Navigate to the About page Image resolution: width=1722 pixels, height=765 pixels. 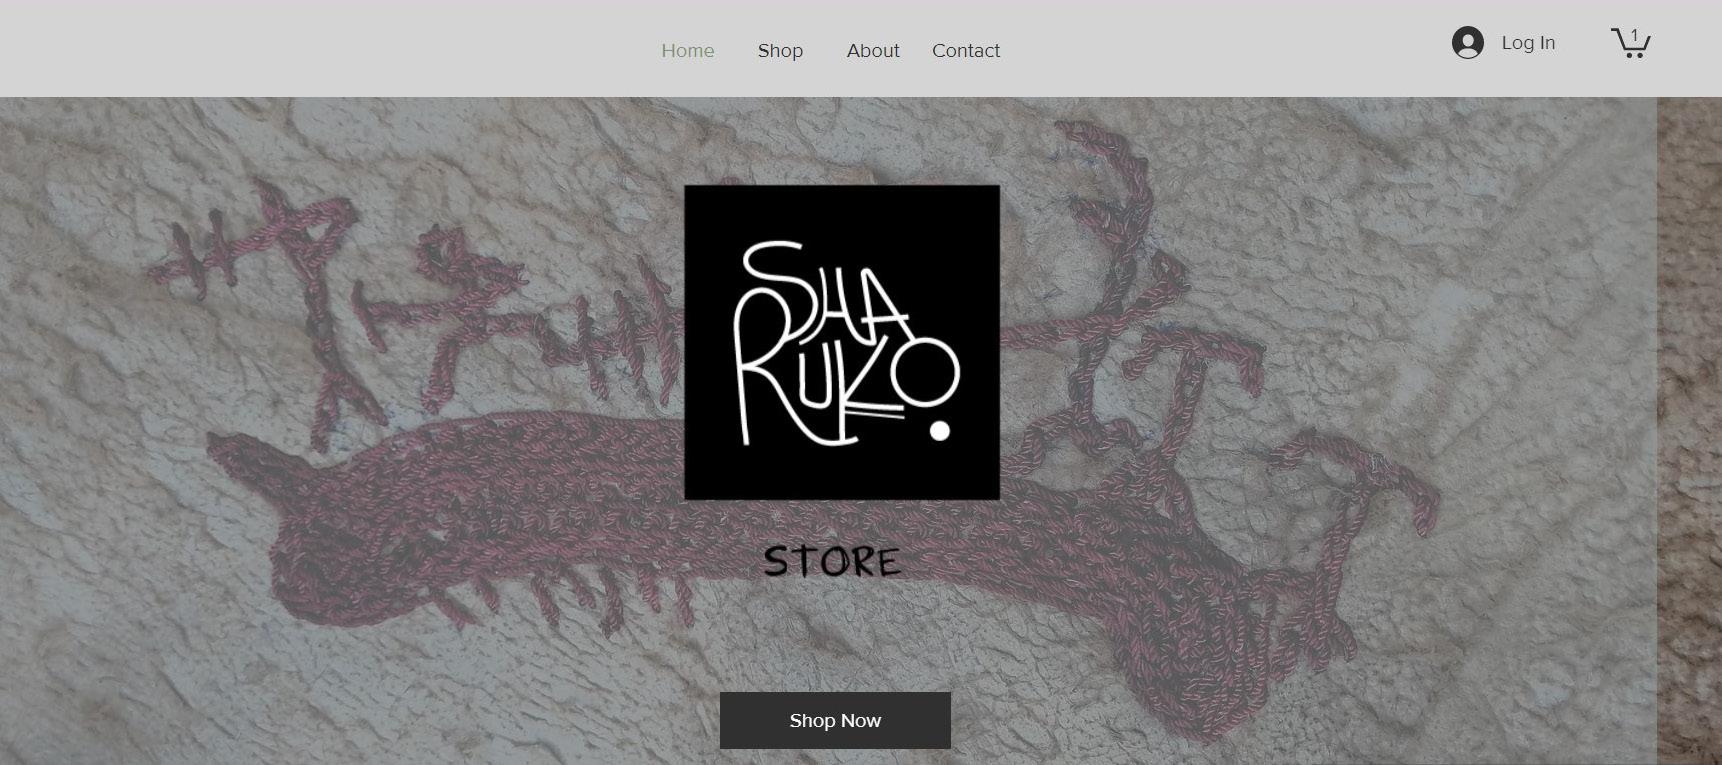(x=873, y=50)
